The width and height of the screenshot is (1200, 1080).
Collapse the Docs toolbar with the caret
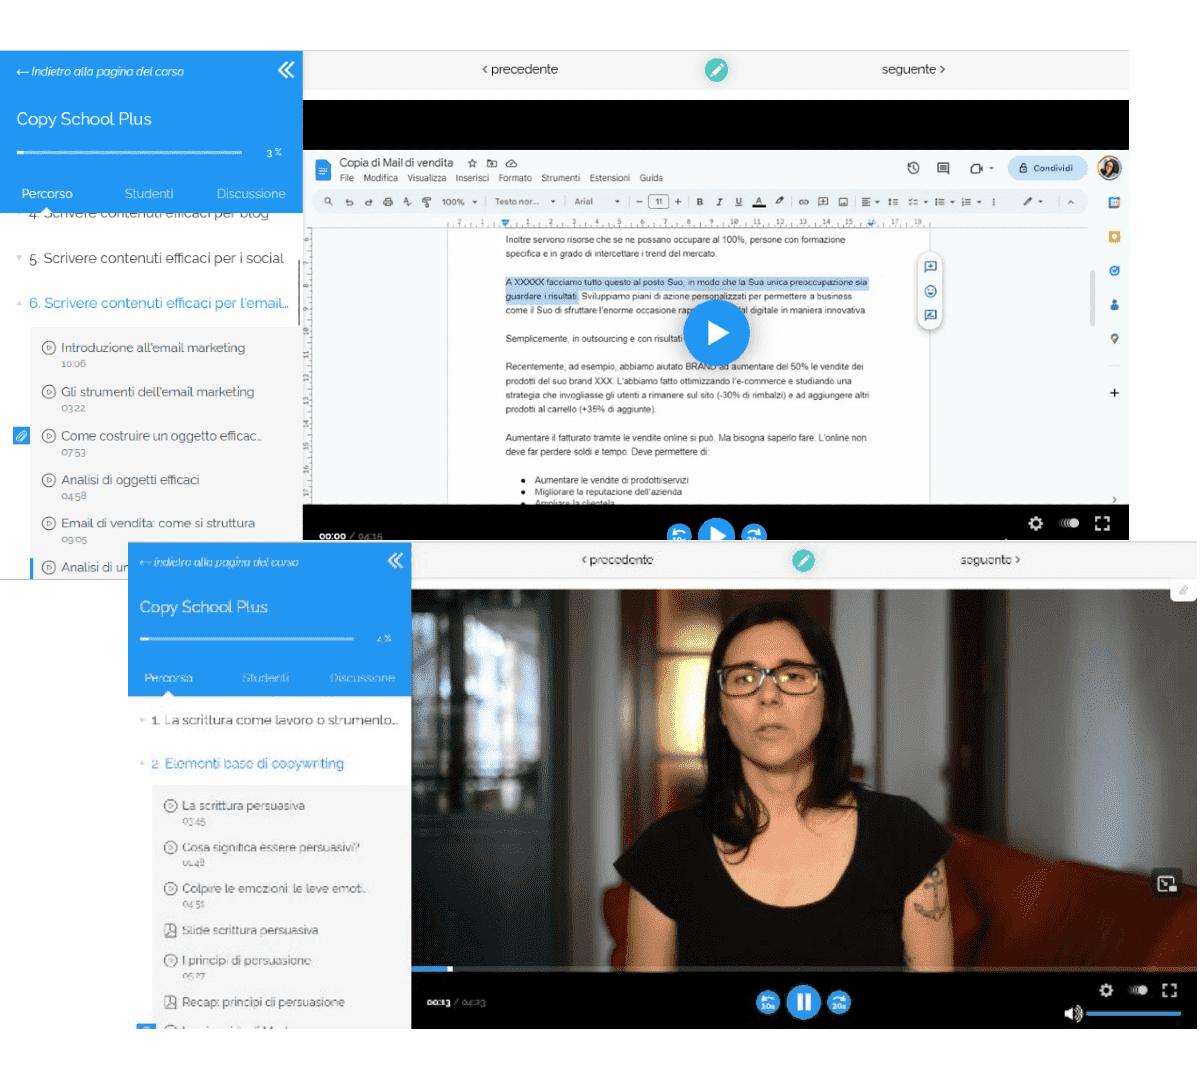pyautogui.click(x=1070, y=202)
